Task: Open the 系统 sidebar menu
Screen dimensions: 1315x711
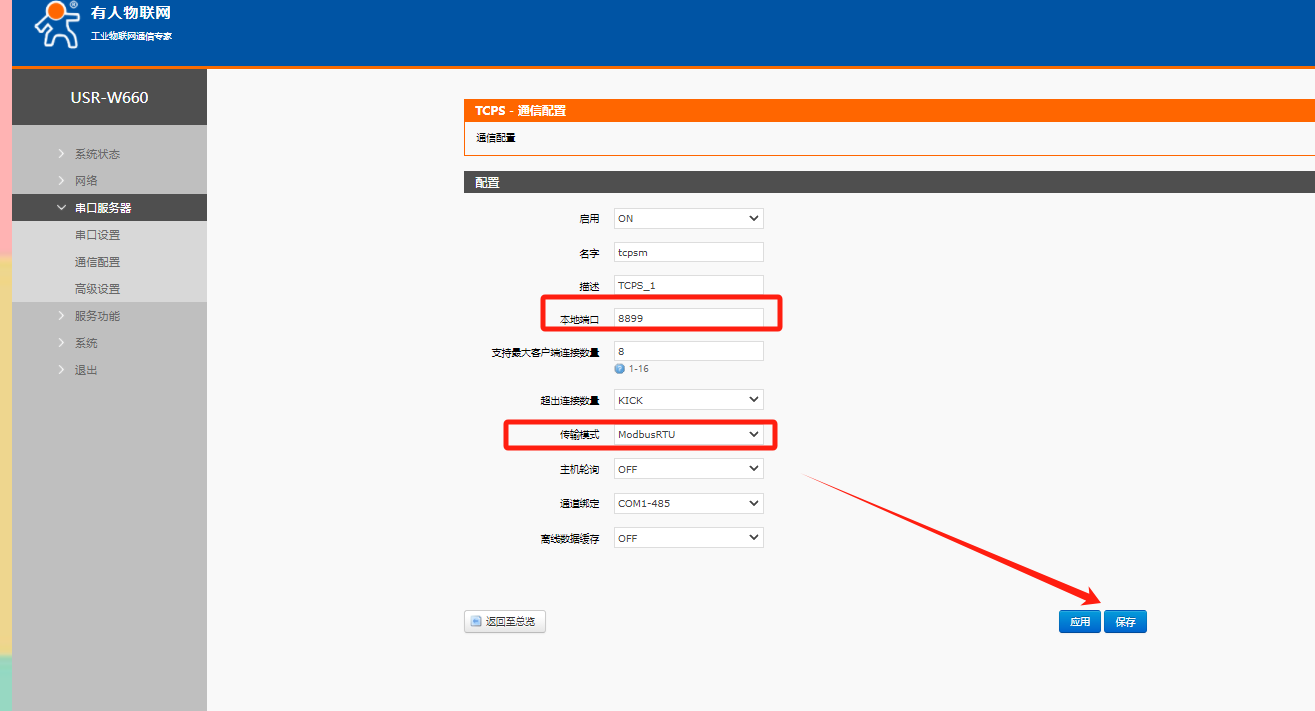Action: pyautogui.click(x=86, y=343)
